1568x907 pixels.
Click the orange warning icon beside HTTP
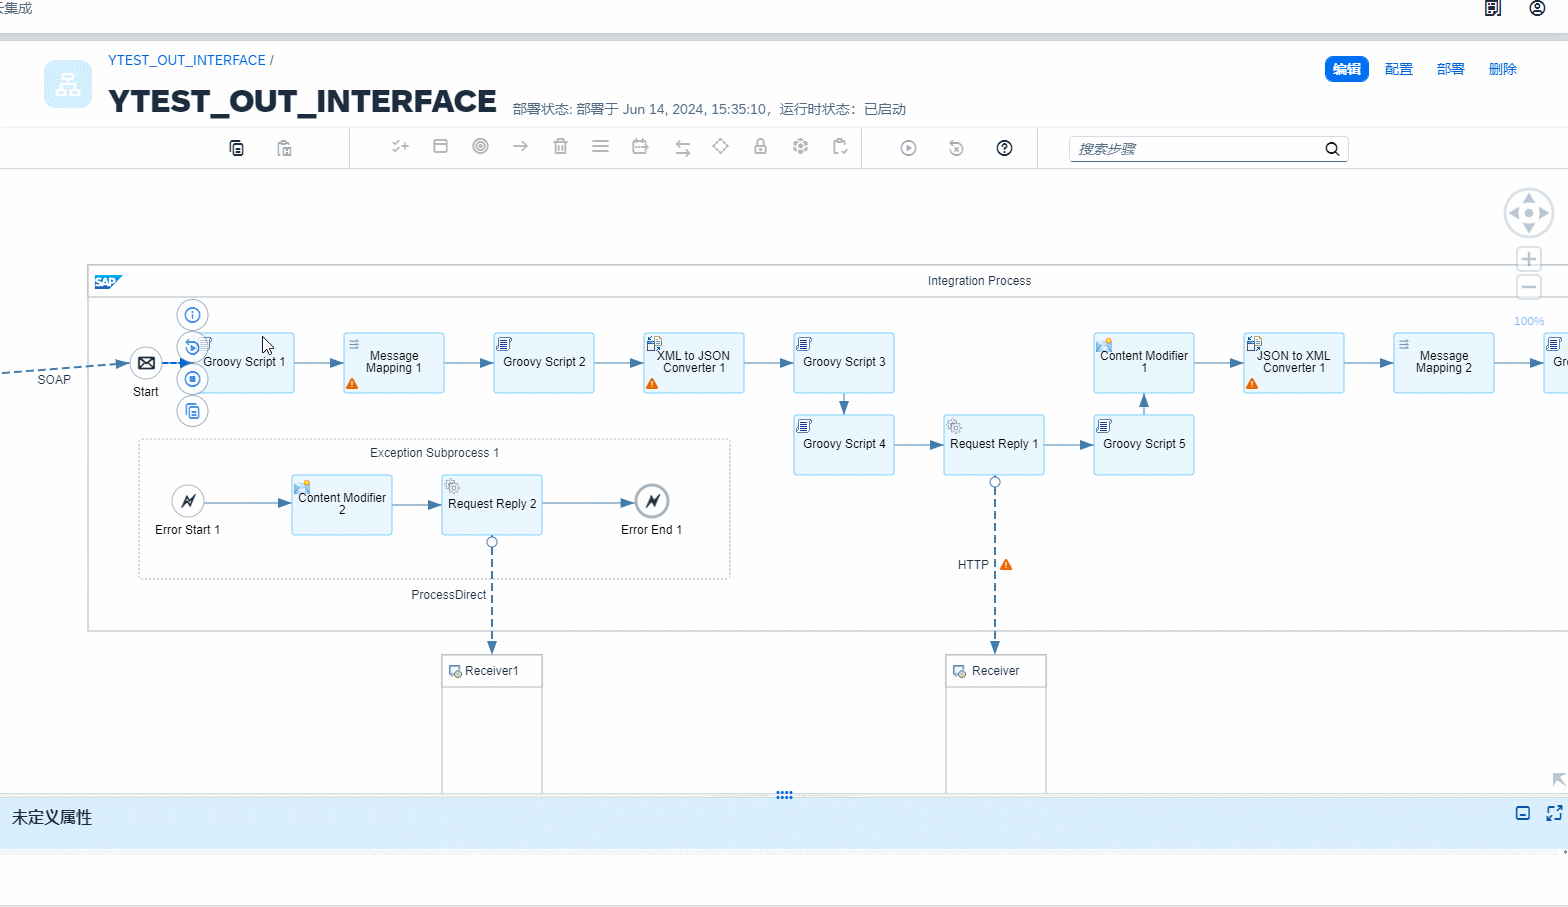click(x=1006, y=565)
